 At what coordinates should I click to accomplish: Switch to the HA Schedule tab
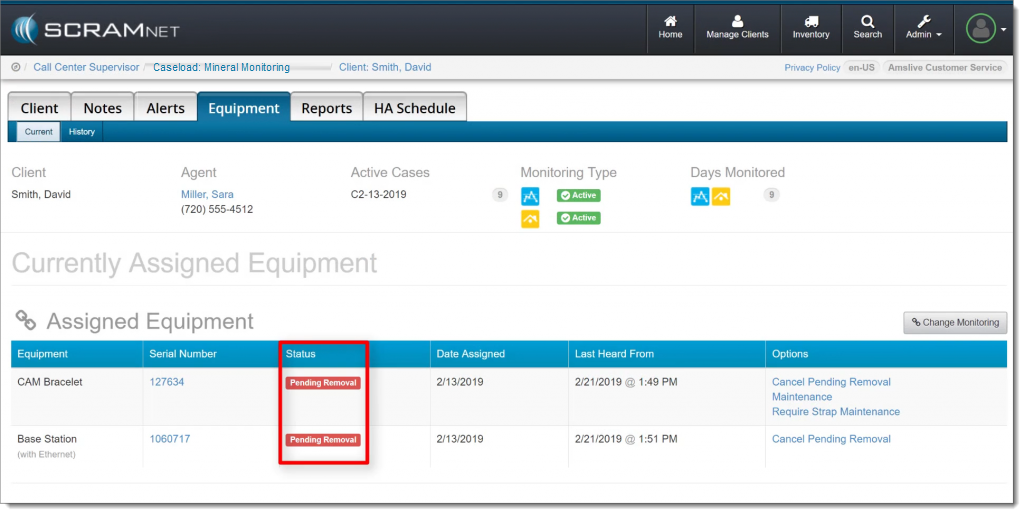pyautogui.click(x=414, y=108)
